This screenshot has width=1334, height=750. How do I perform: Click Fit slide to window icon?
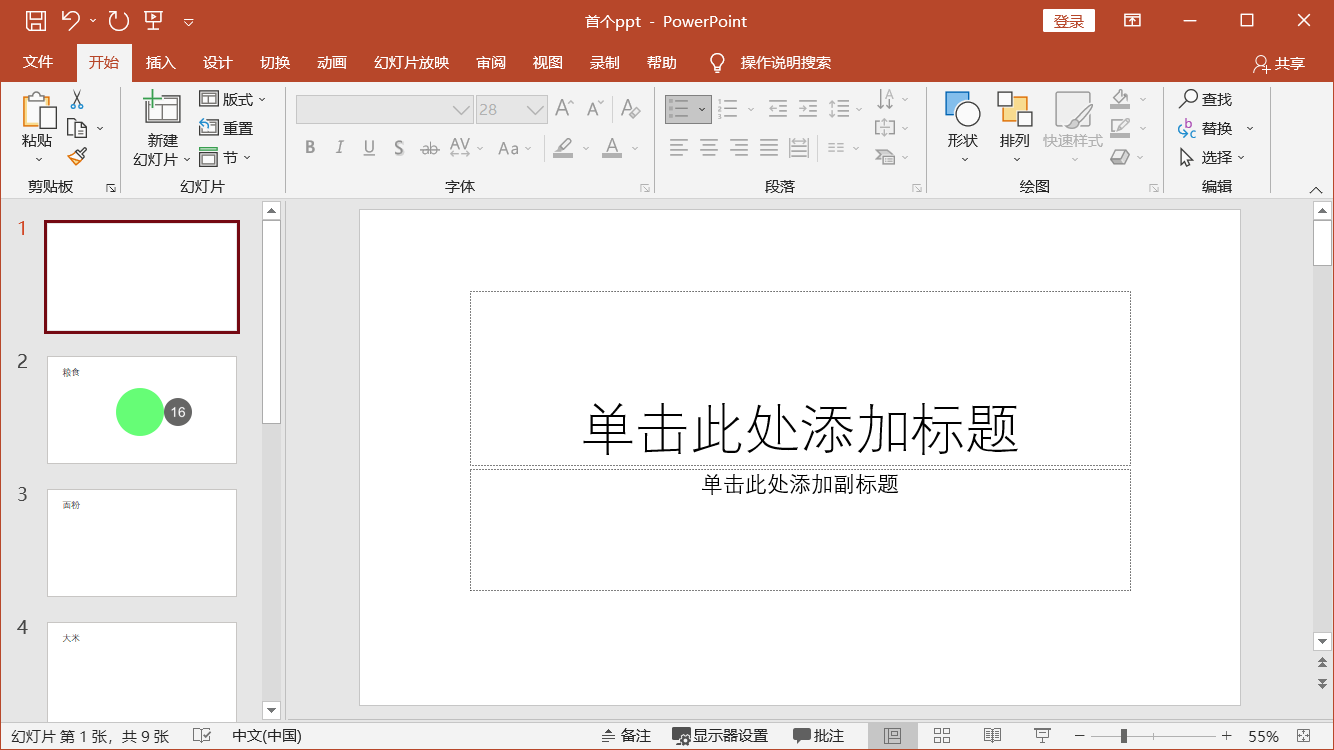point(1303,736)
